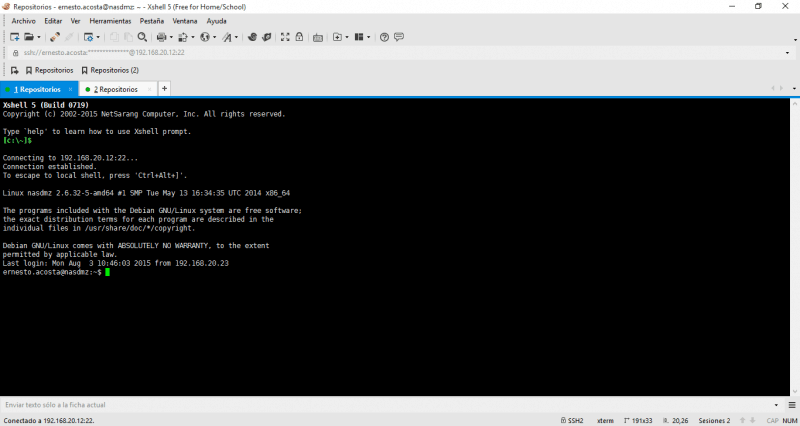Expand the address bar history dropdown
The height and width of the screenshot is (426, 800).
787,53
